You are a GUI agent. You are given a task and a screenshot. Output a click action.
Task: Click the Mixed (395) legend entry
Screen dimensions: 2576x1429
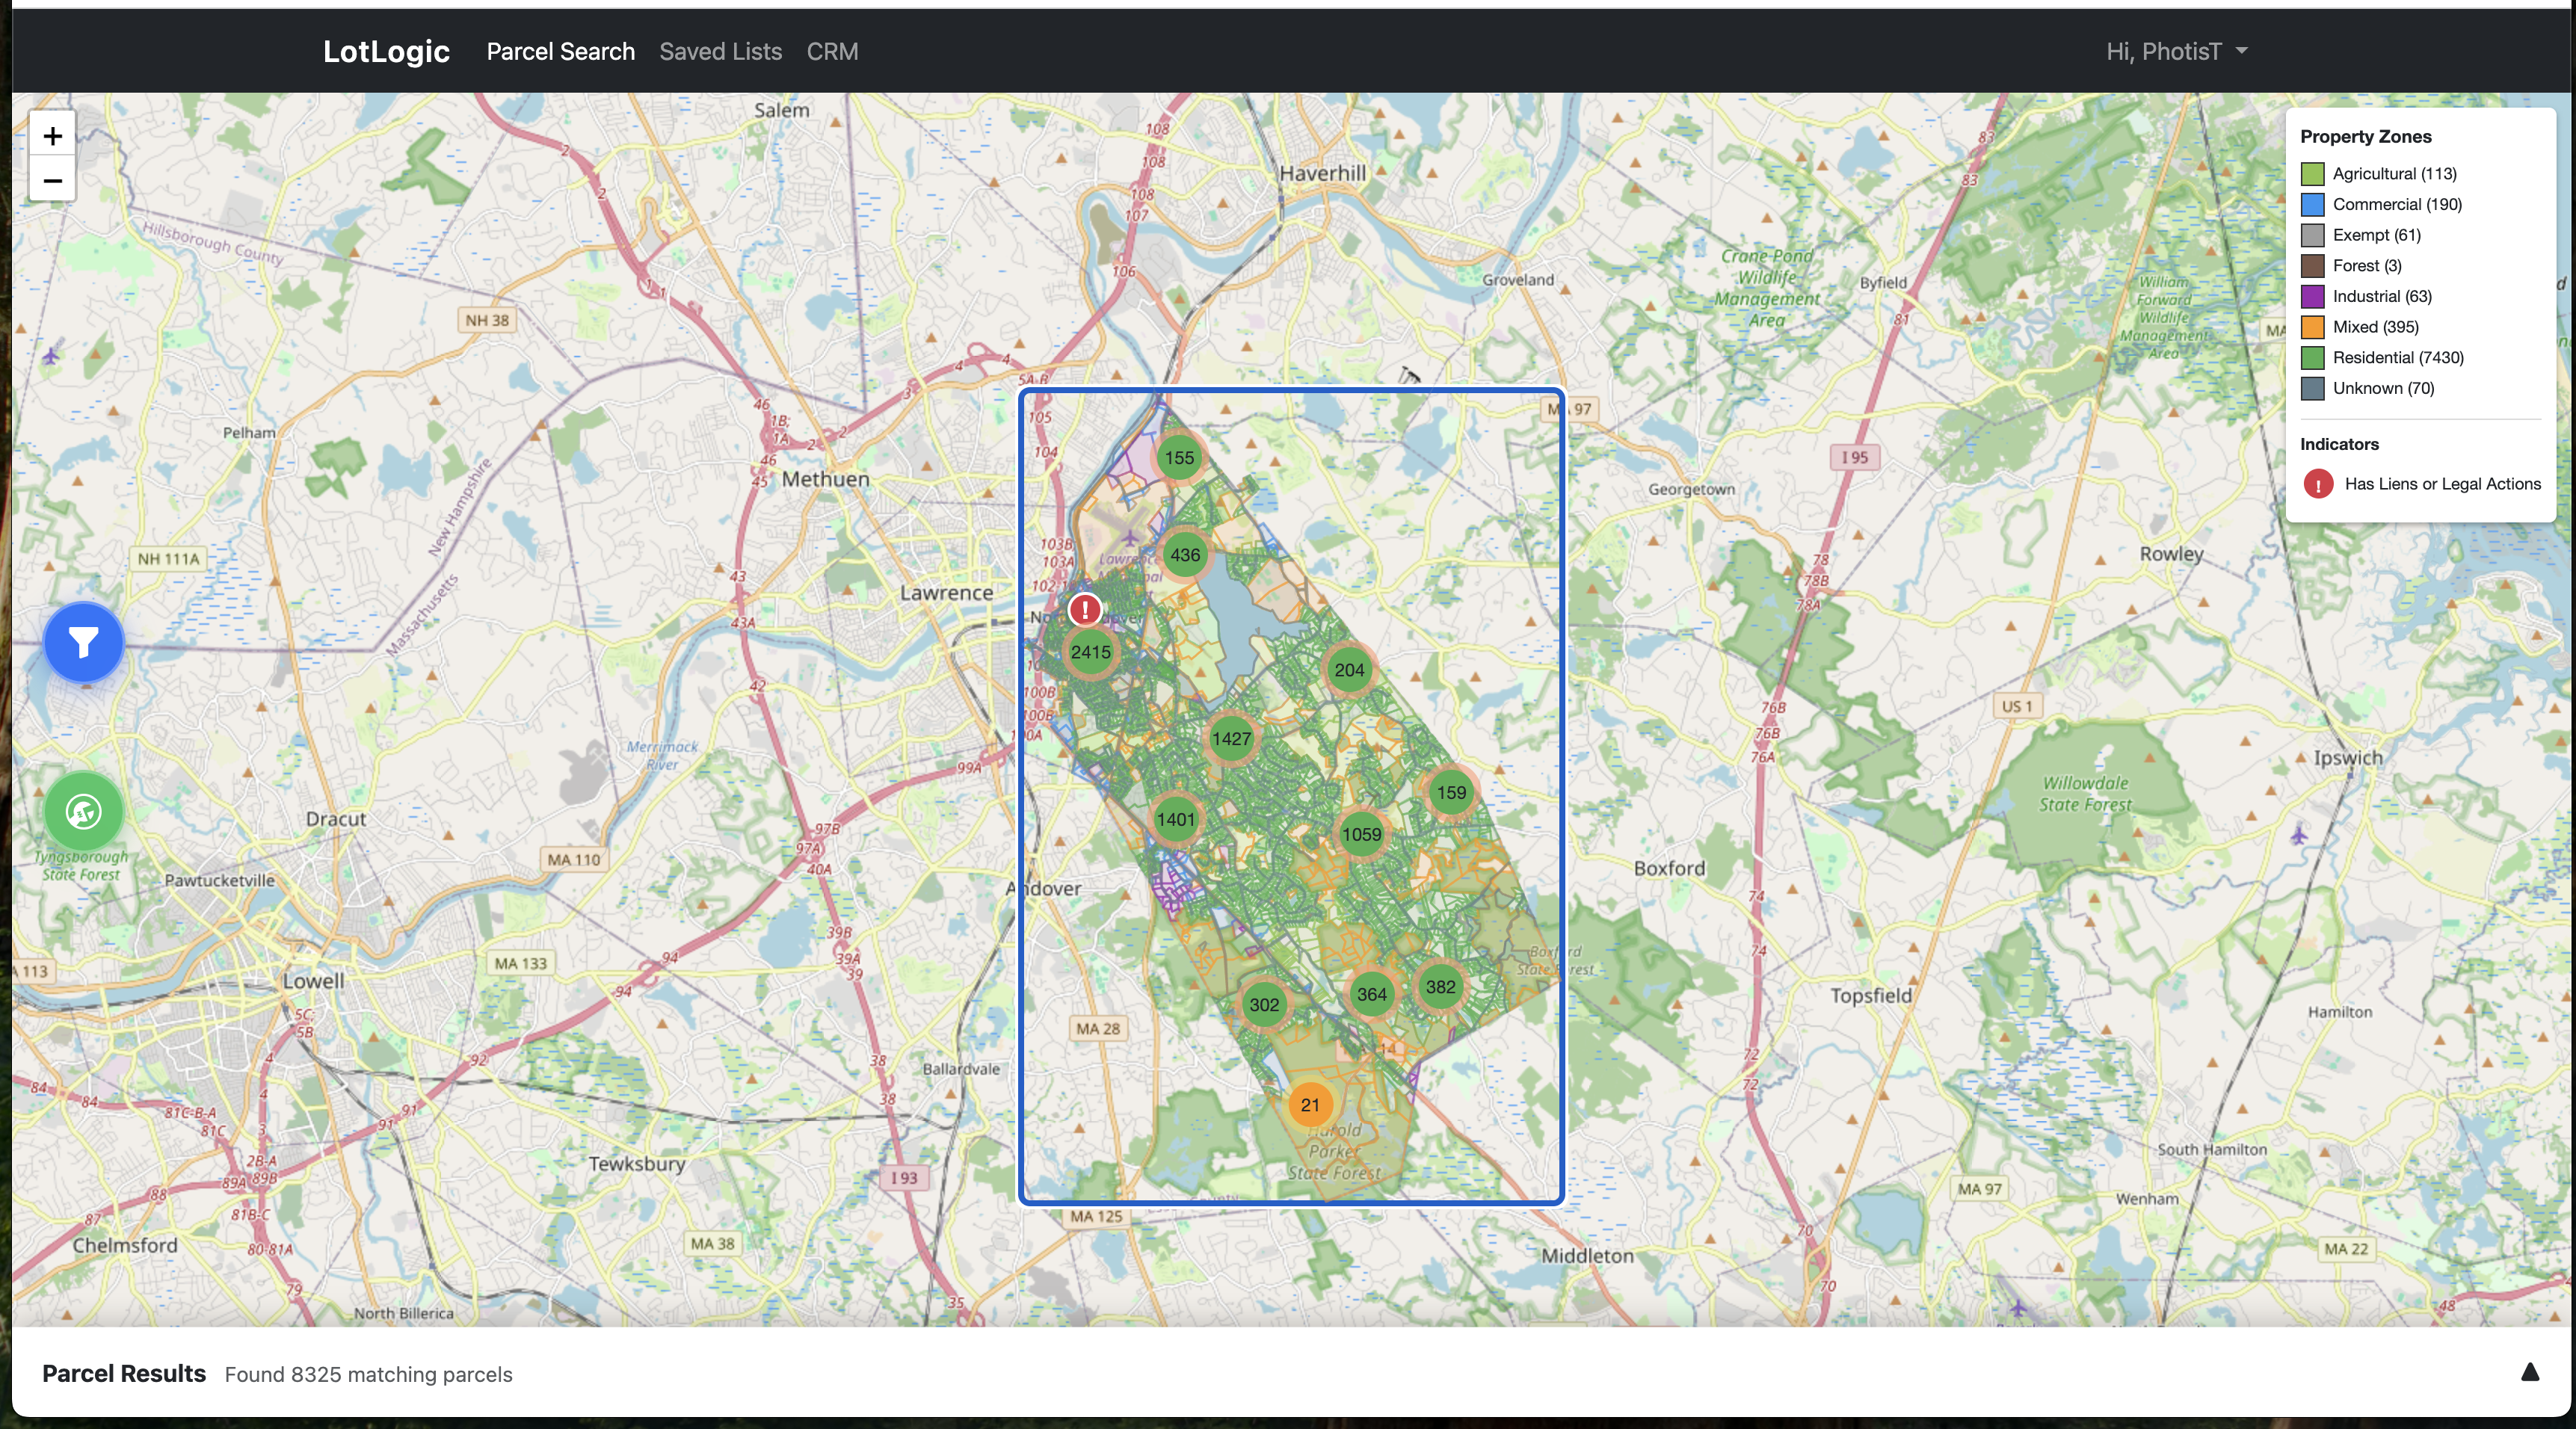click(x=2375, y=327)
